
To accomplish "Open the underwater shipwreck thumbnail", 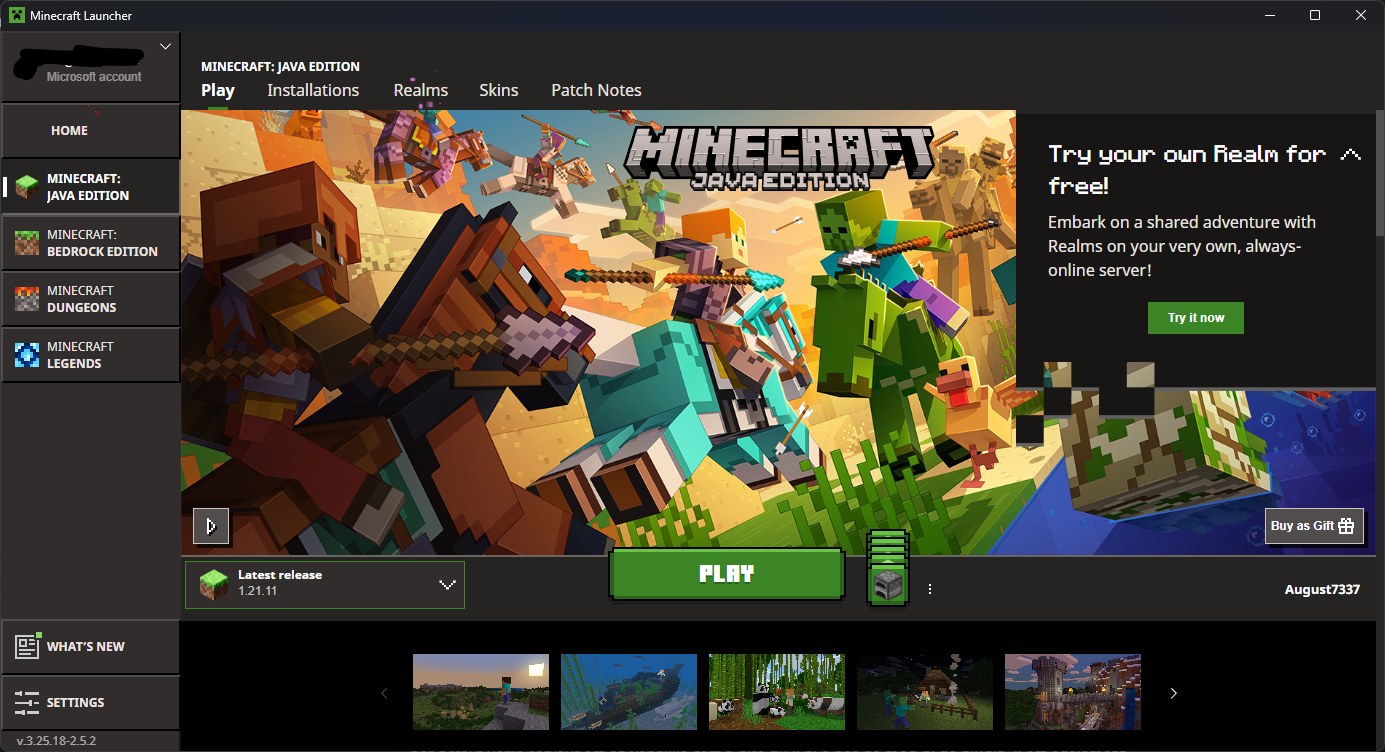I will click(629, 692).
